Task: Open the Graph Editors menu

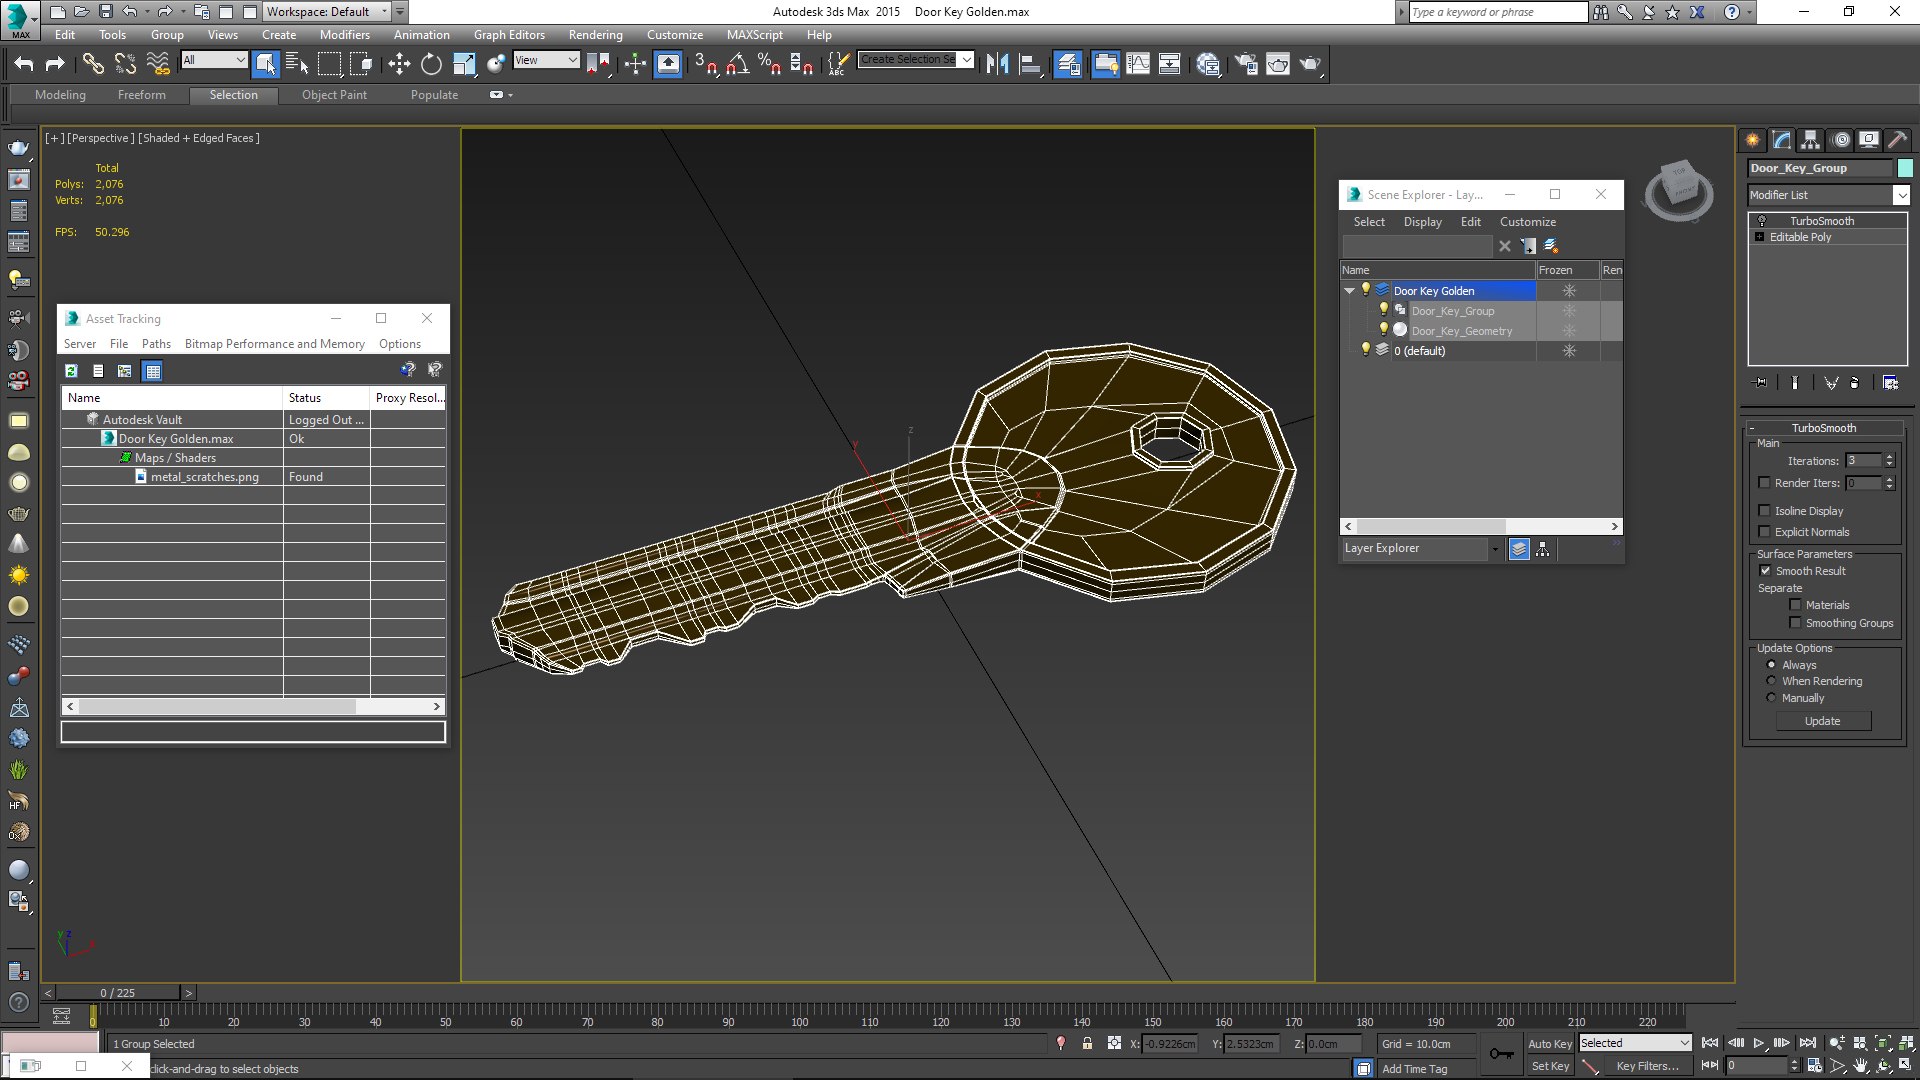Action: 509,35
